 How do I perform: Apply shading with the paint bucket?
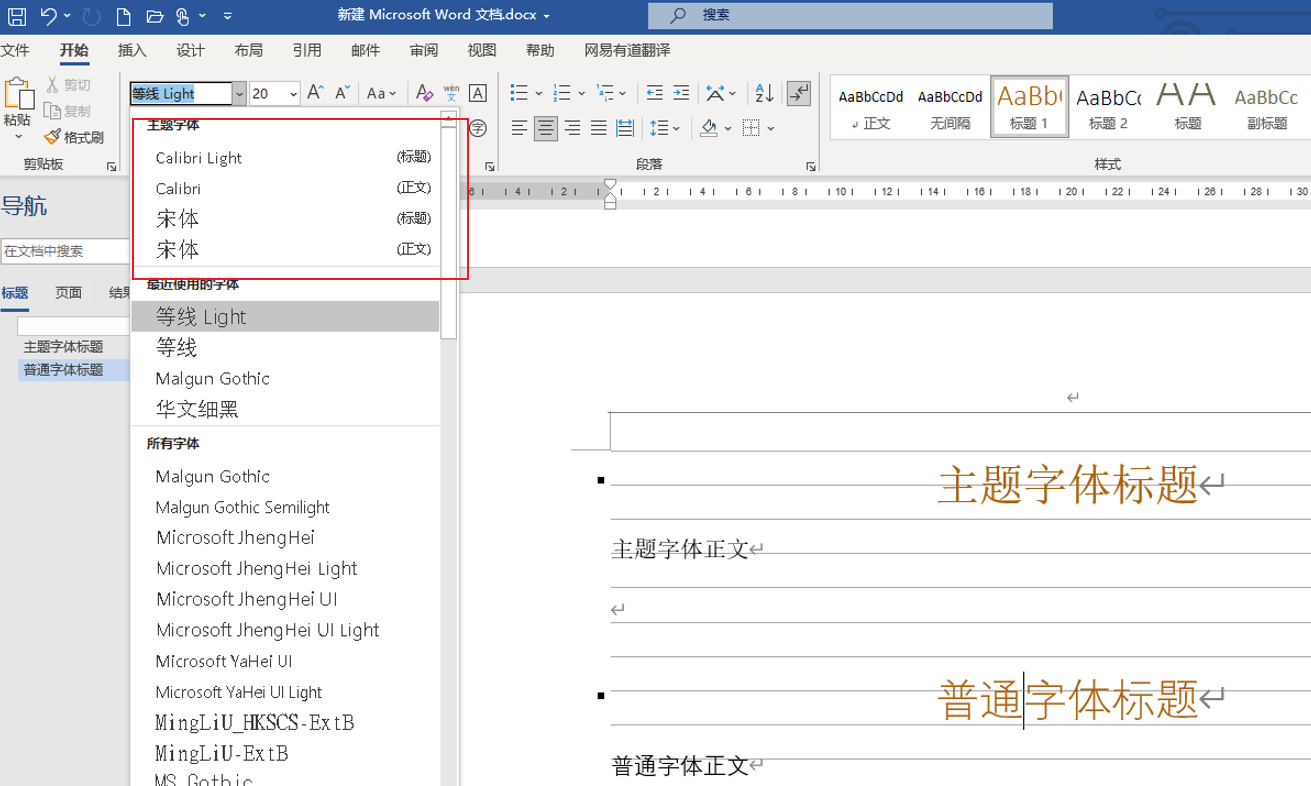tap(709, 128)
